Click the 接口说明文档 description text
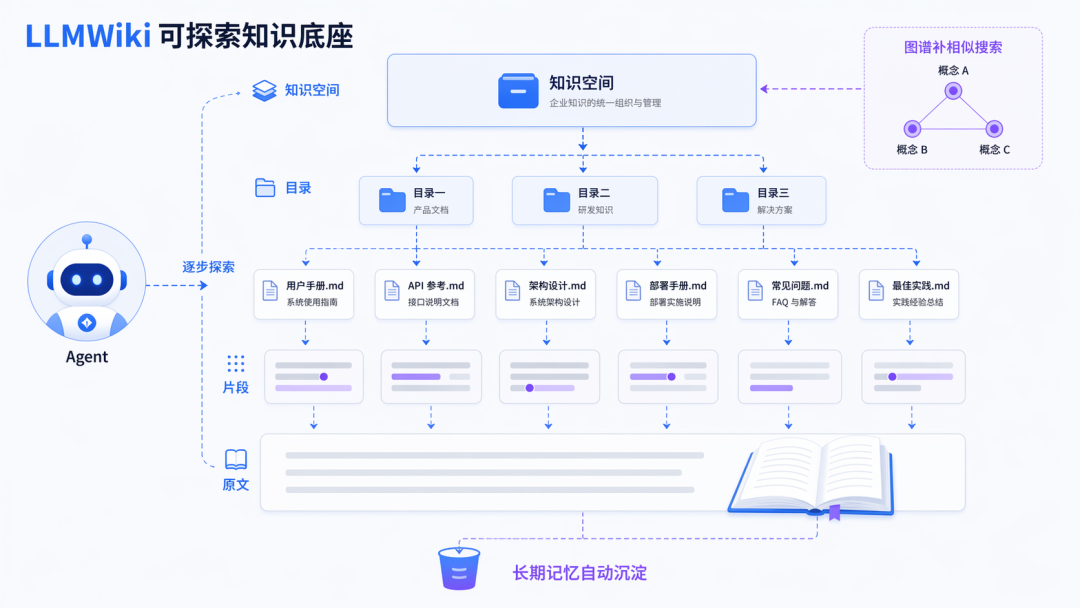The image size is (1080, 608). [x=433, y=302]
